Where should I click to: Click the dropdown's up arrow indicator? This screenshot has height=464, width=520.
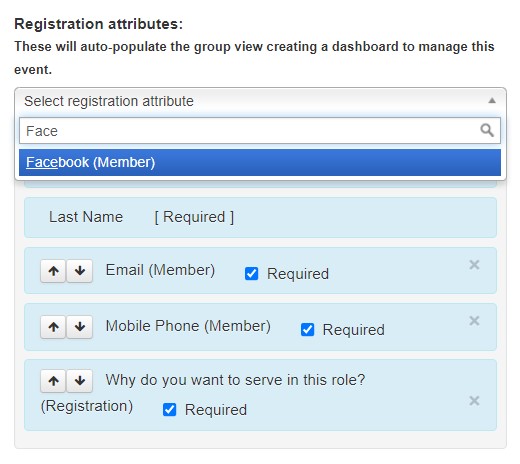click(x=492, y=100)
